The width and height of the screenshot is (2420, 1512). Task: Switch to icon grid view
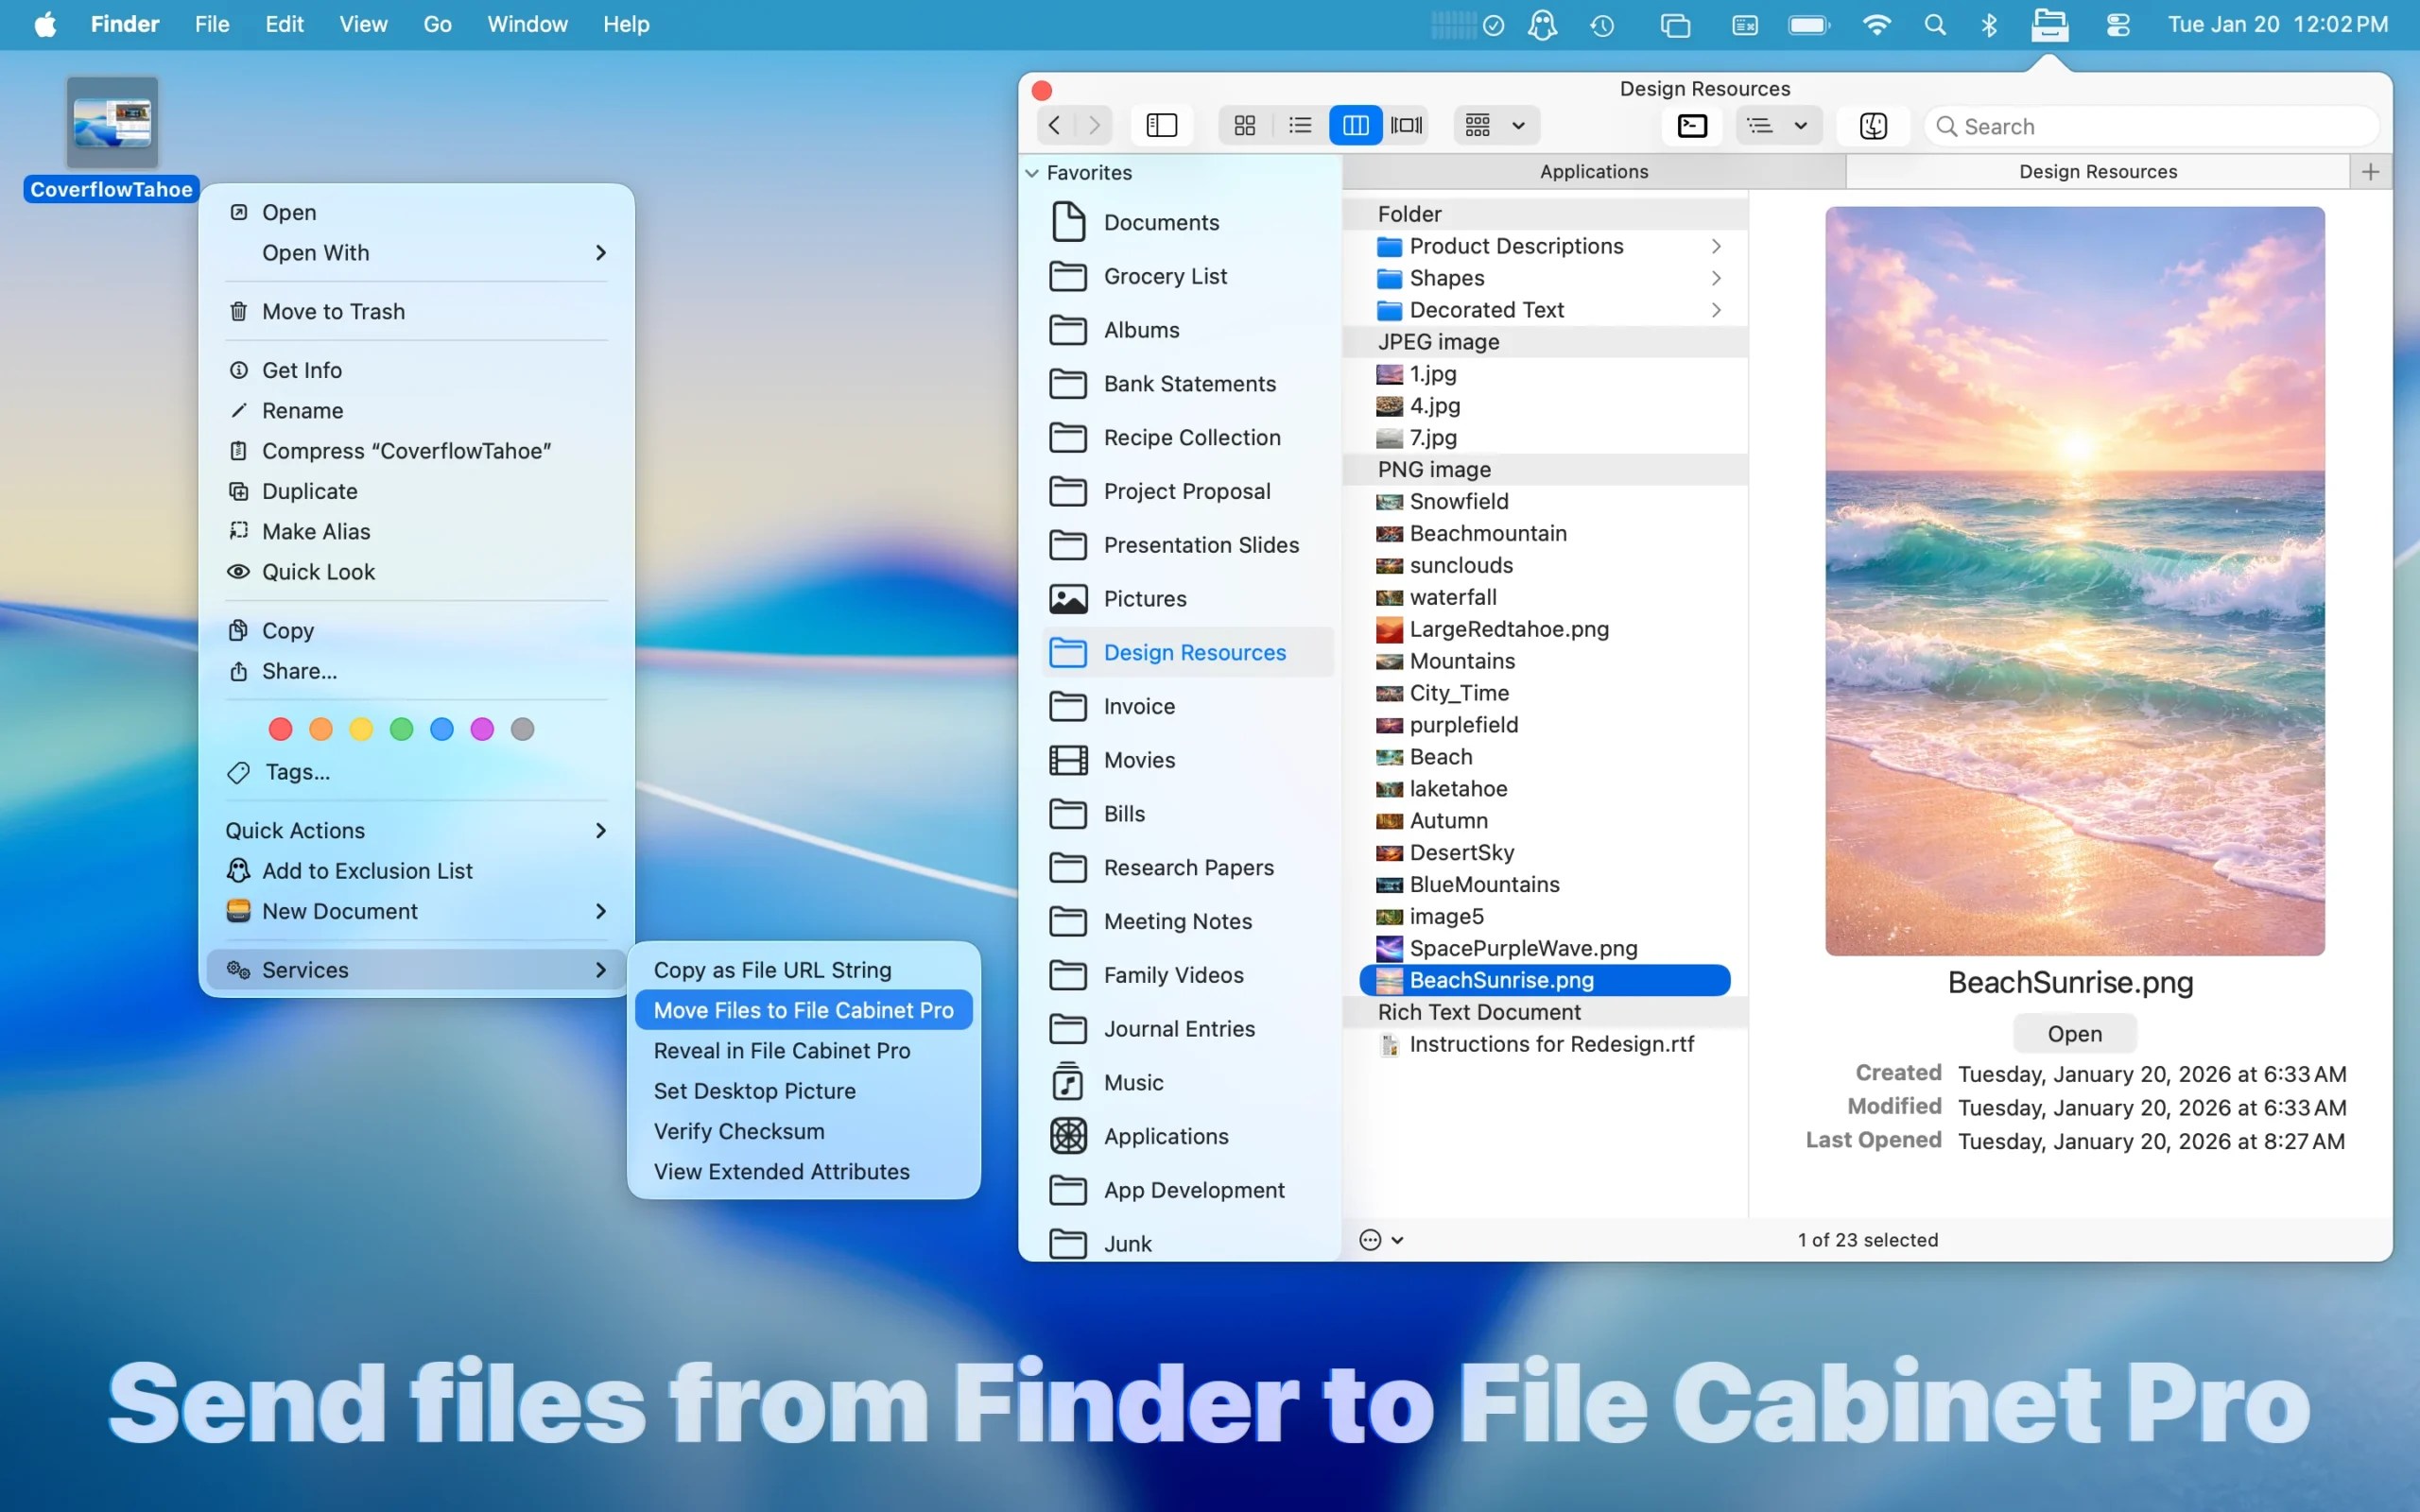click(1244, 125)
